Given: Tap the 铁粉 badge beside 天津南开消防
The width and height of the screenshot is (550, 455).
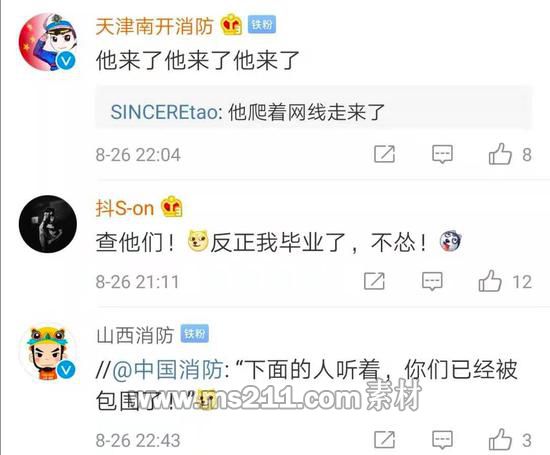Looking at the screenshot, I should click(x=262, y=25).
